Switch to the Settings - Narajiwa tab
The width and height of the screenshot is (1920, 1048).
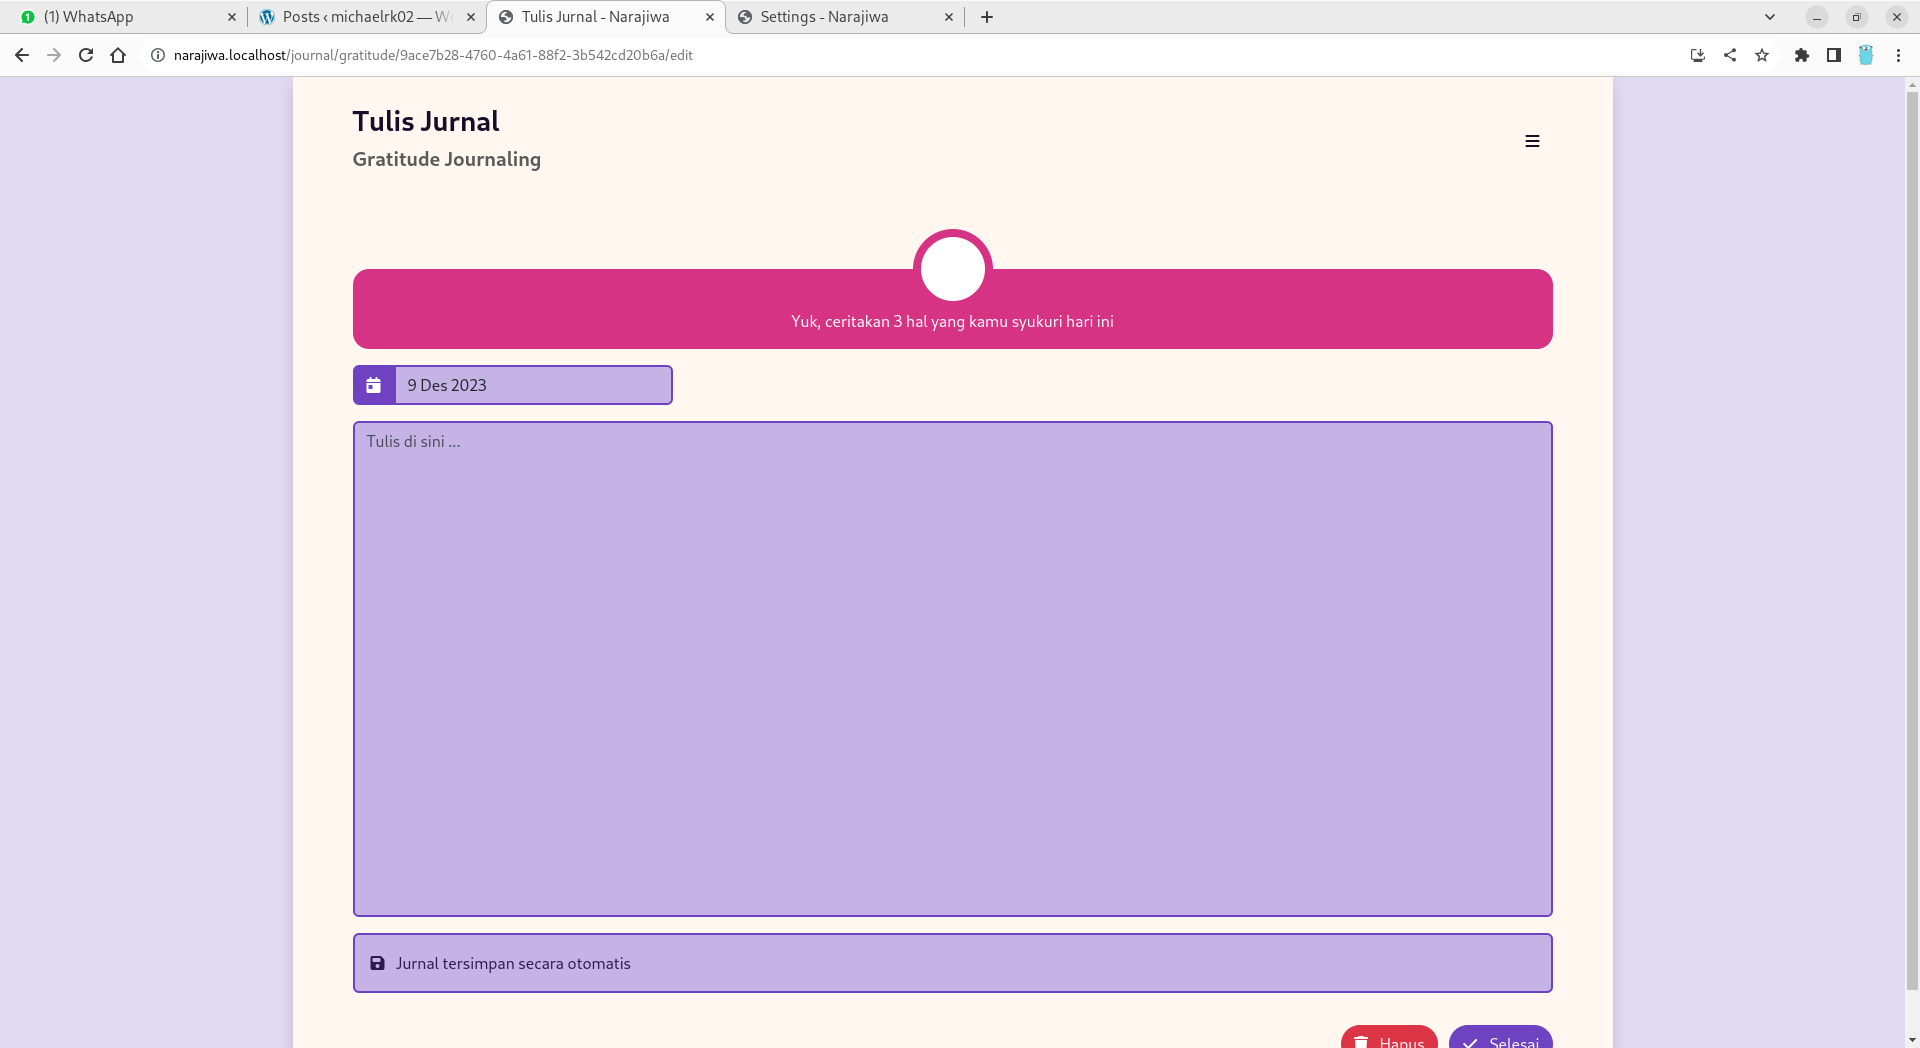pos(840,17)
